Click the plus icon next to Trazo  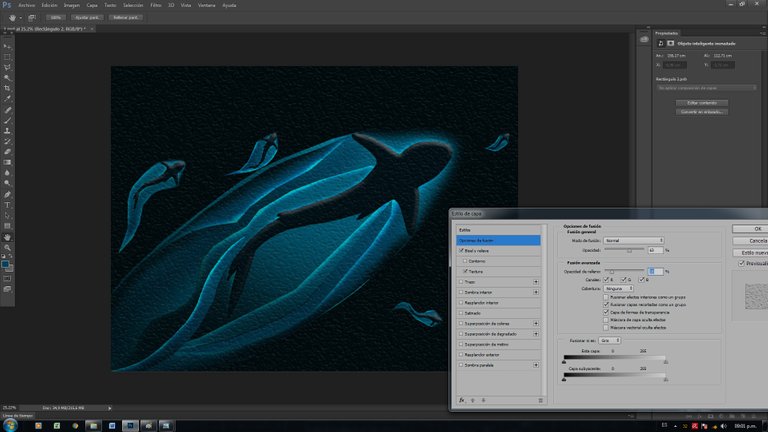[536, 282]
